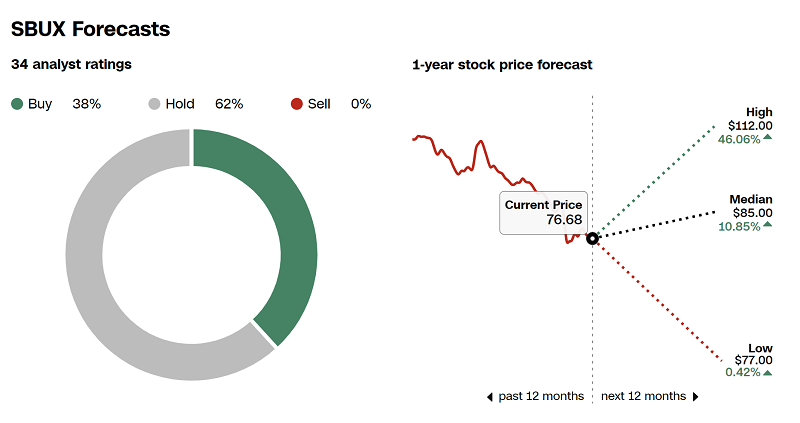Click the right arrow beside next 12 months

[x=696, y=397]
